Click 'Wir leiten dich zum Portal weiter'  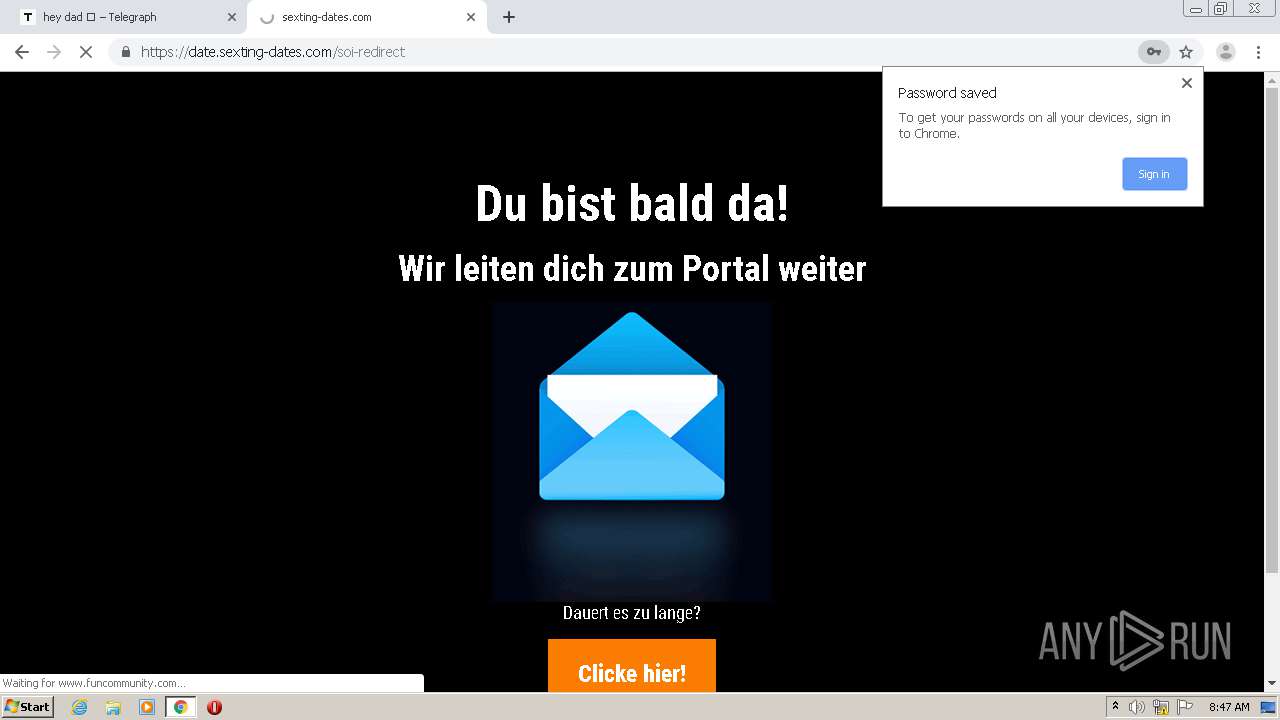pos(632,268)
